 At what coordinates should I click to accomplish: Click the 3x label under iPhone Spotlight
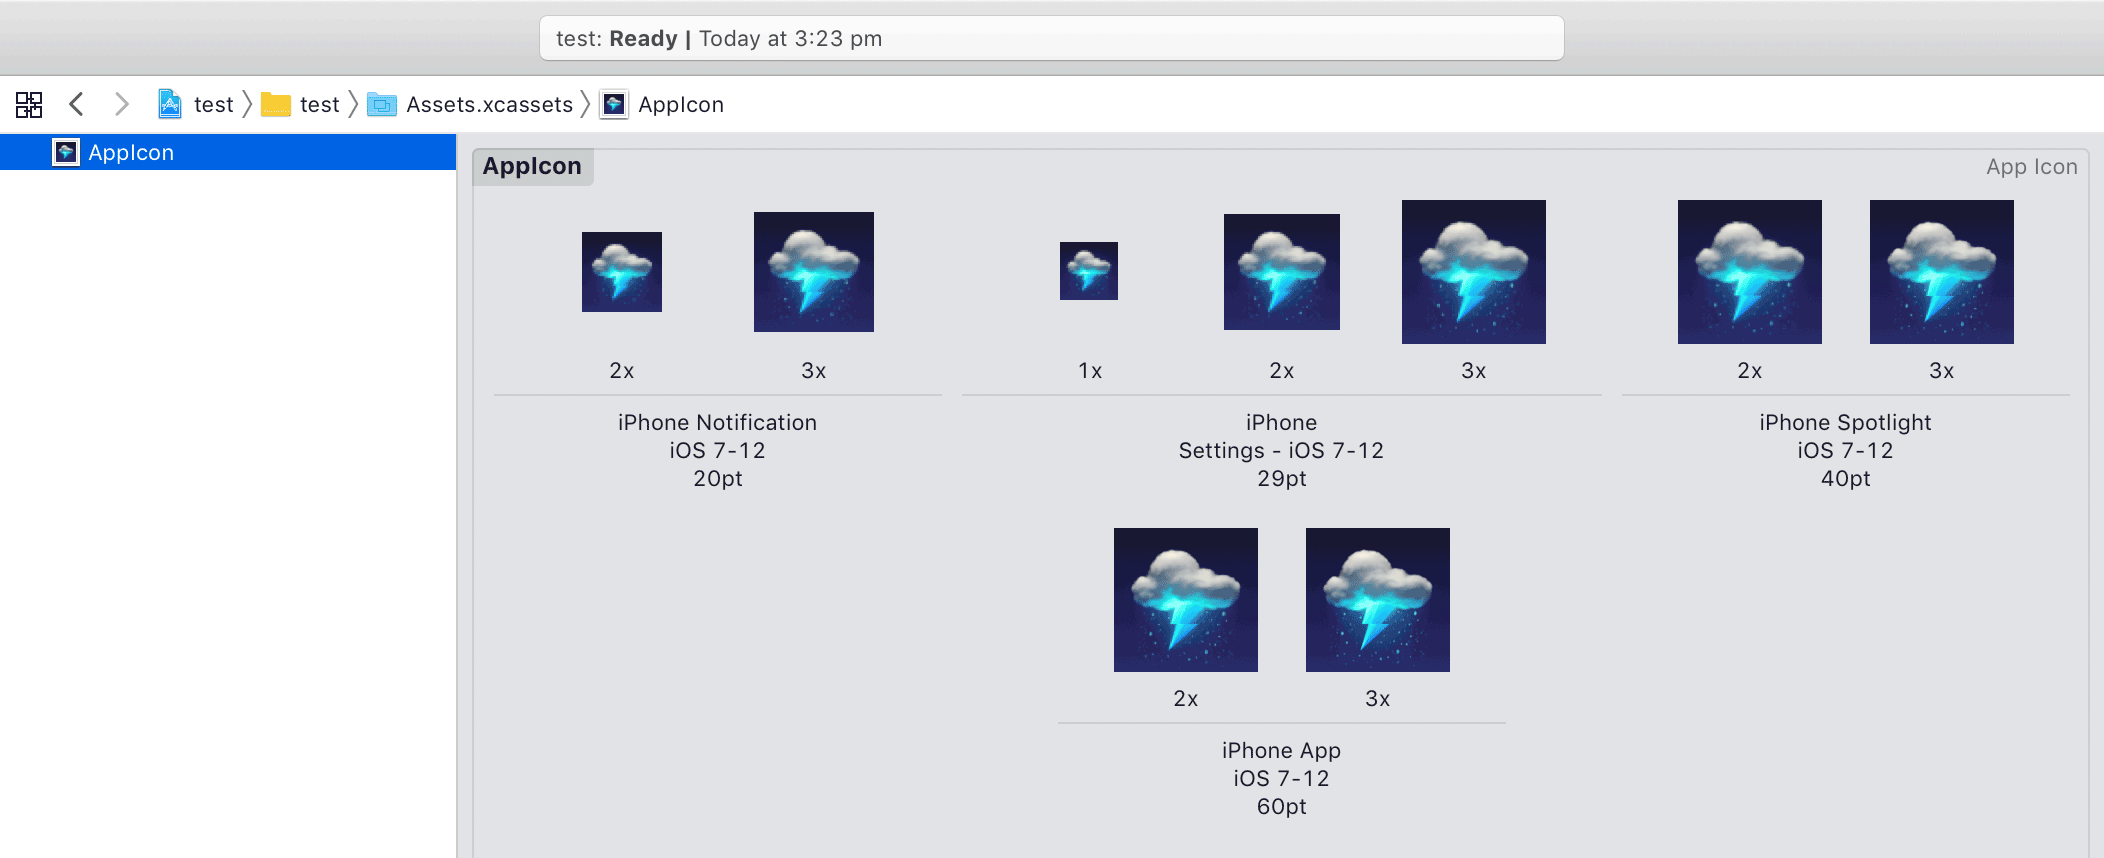pos(1942,371)
